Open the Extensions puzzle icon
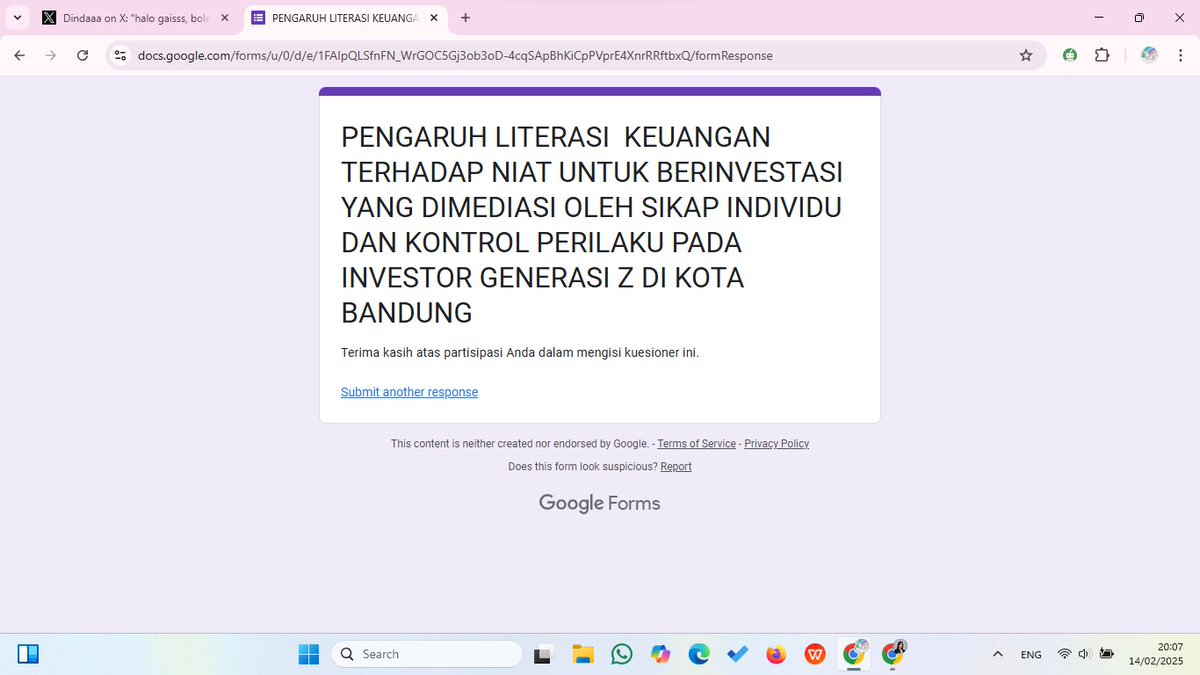The image size is (1200, 675). (x=1102, y=56)
